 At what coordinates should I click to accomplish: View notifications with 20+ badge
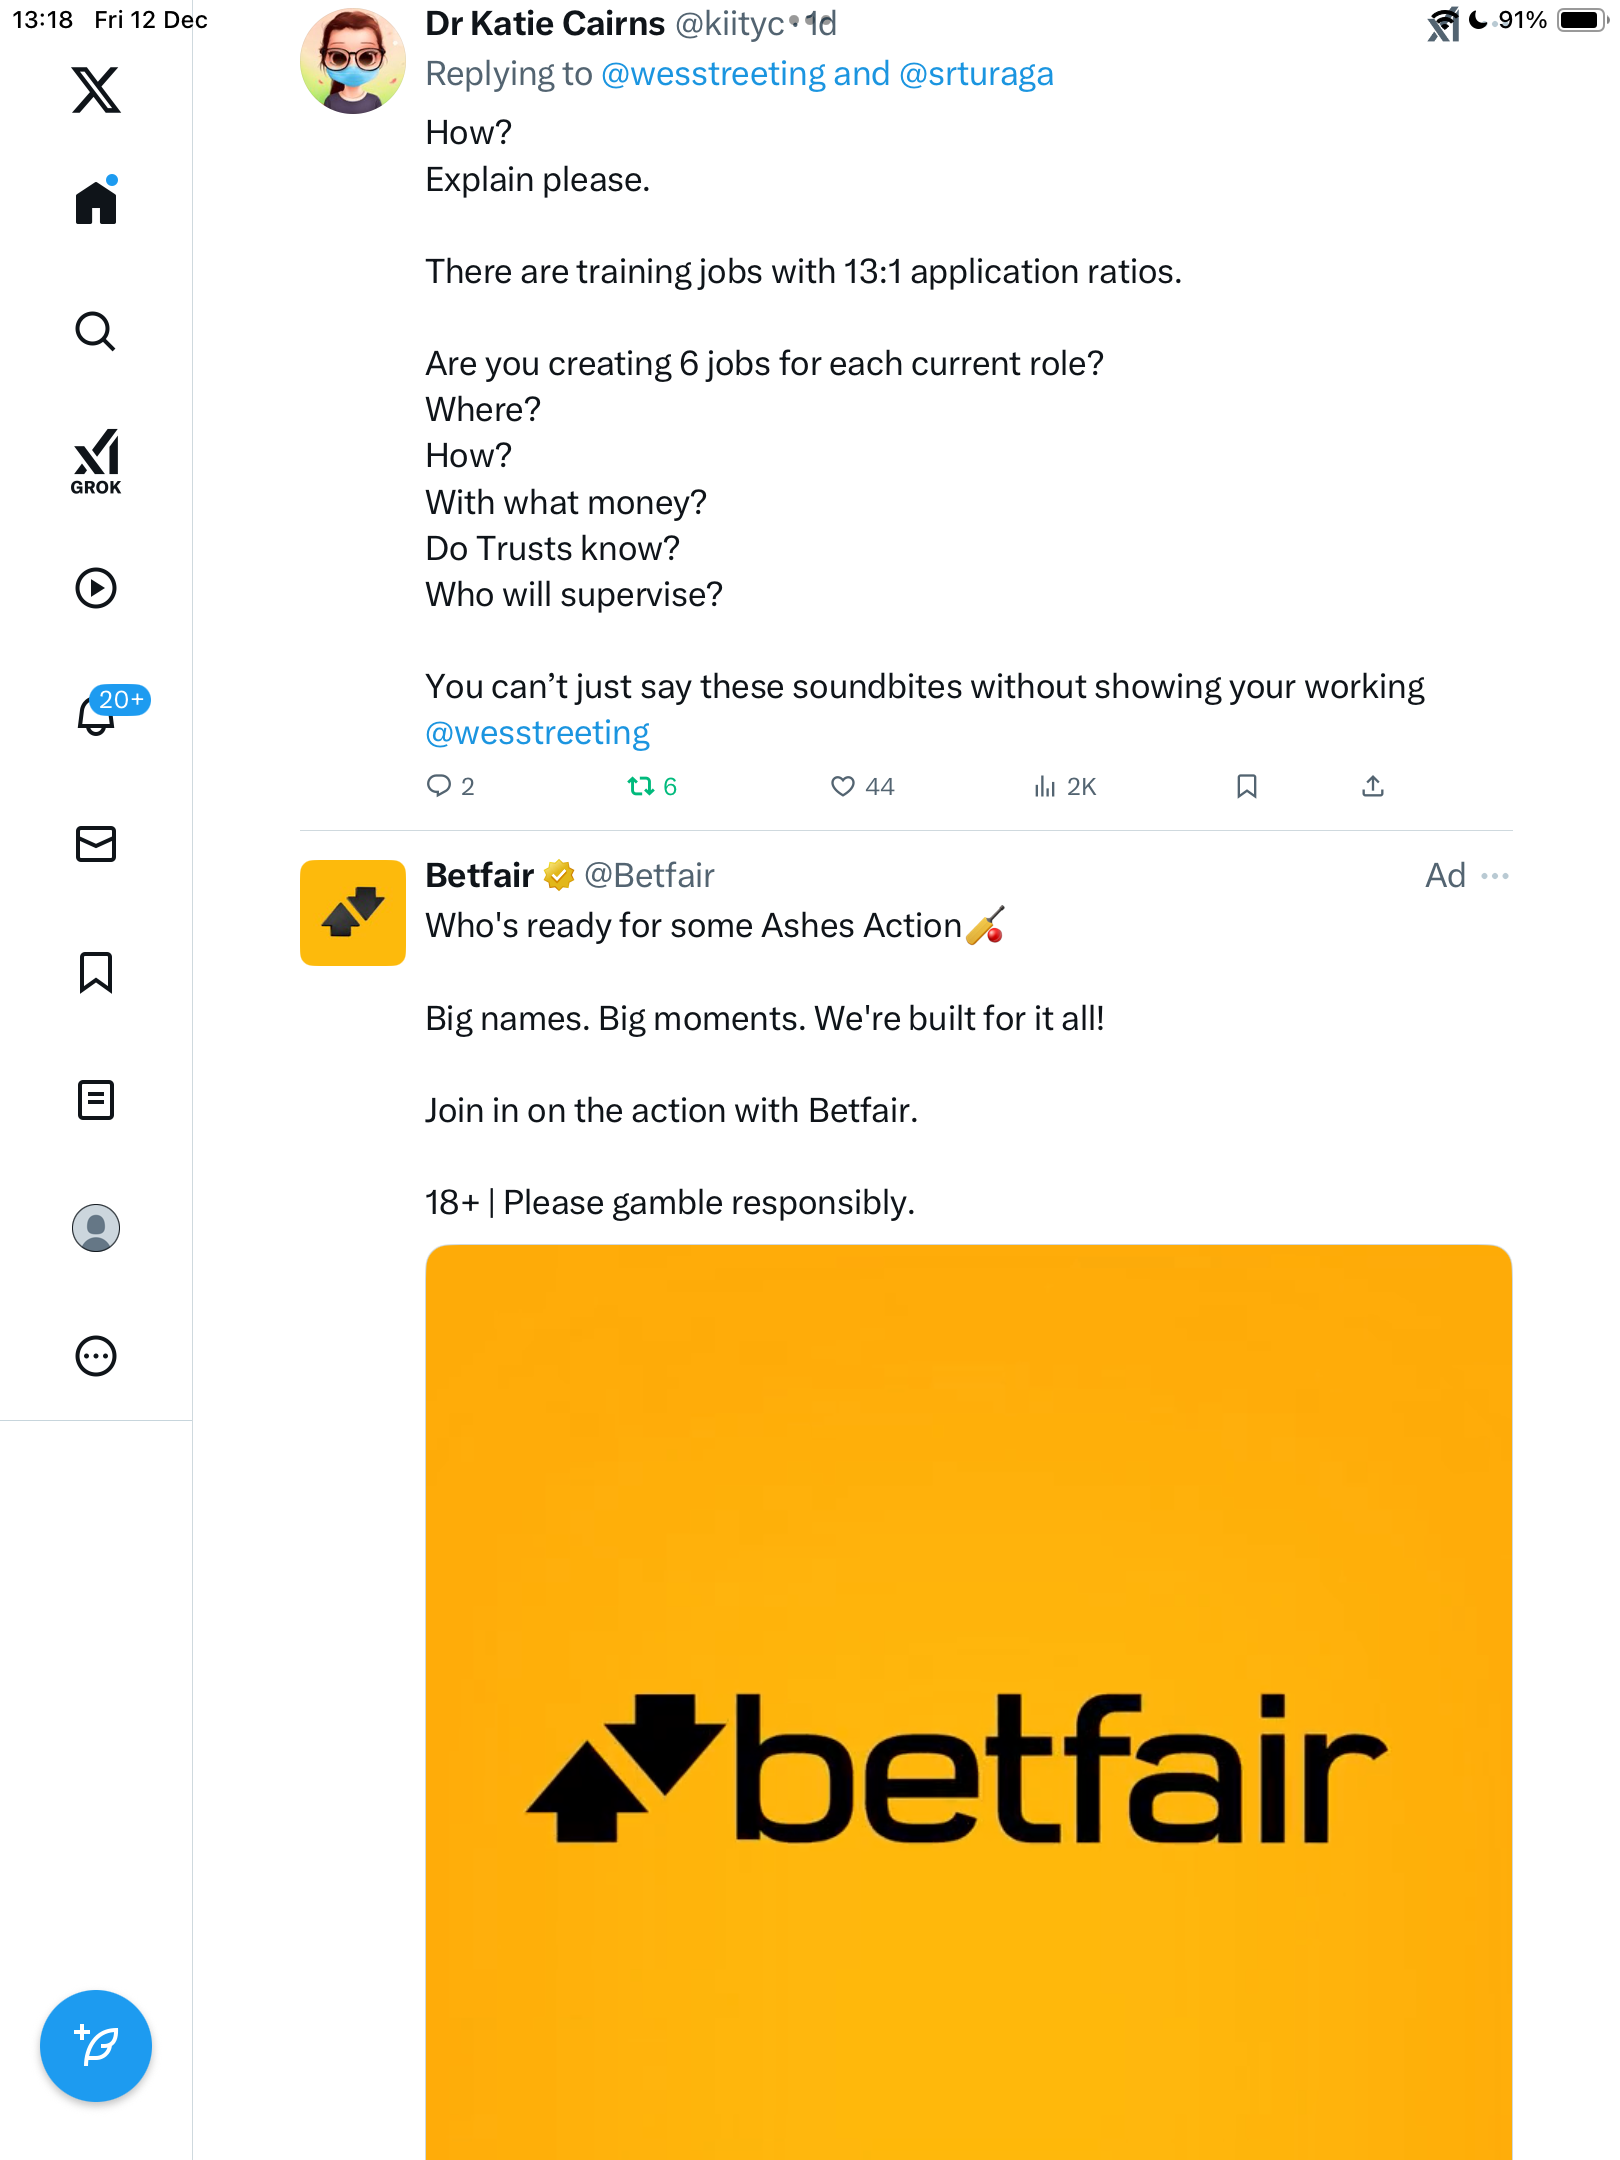point(98,714)
